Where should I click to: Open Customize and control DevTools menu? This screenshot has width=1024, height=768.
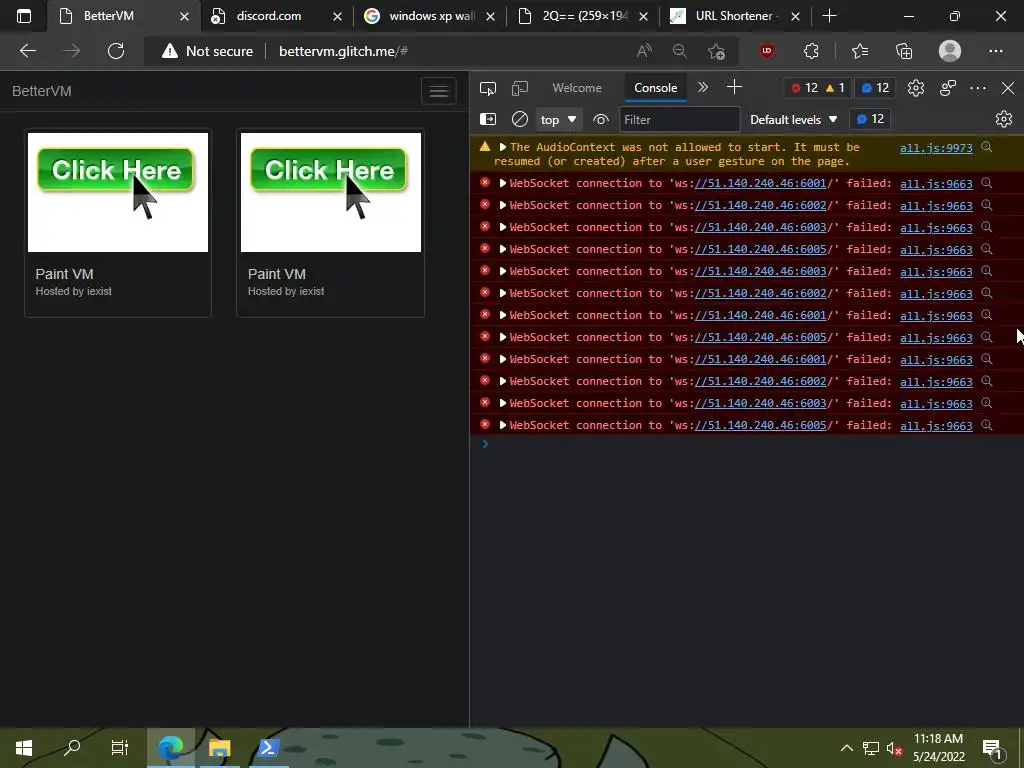(x=978, y=88)
